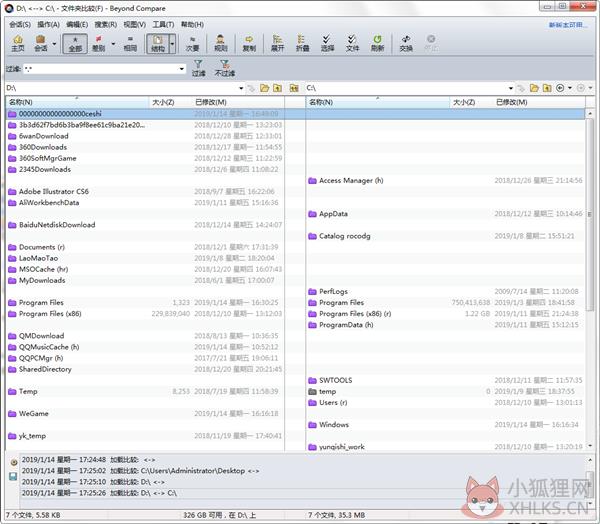Screen dimensions: 600x524
Task: Select the 0000000000000000ceshi folder row
Action: click(x=145, y=114)
